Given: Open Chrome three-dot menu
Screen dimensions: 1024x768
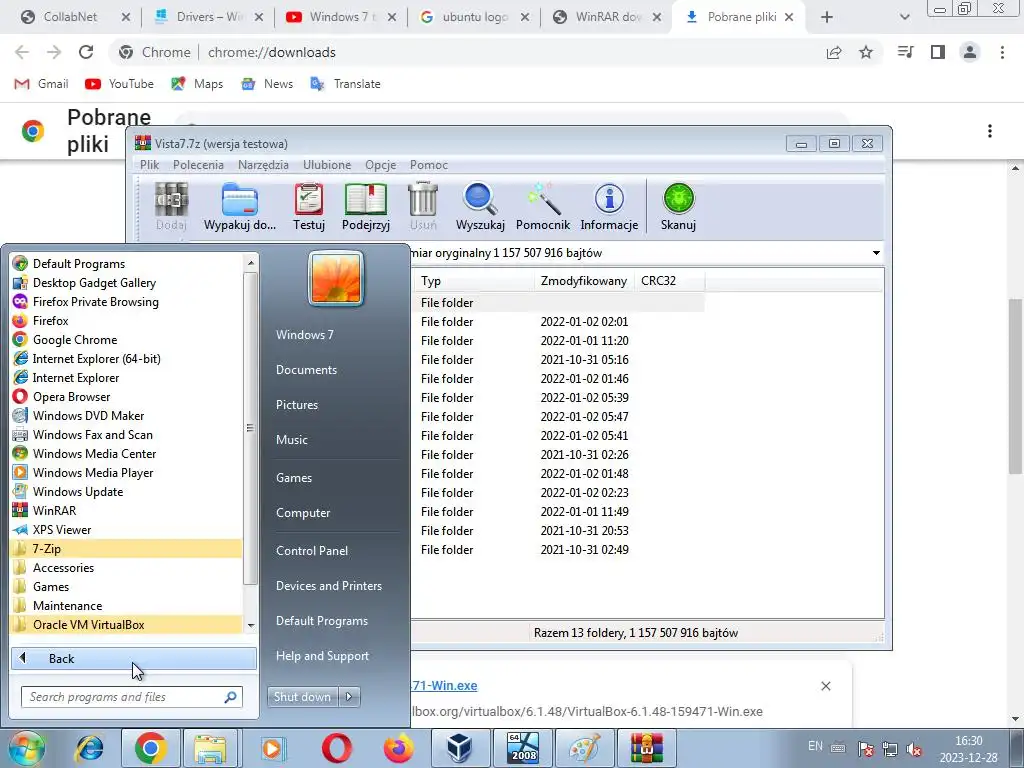Looking at the screenshot, I should point(1002,52).
